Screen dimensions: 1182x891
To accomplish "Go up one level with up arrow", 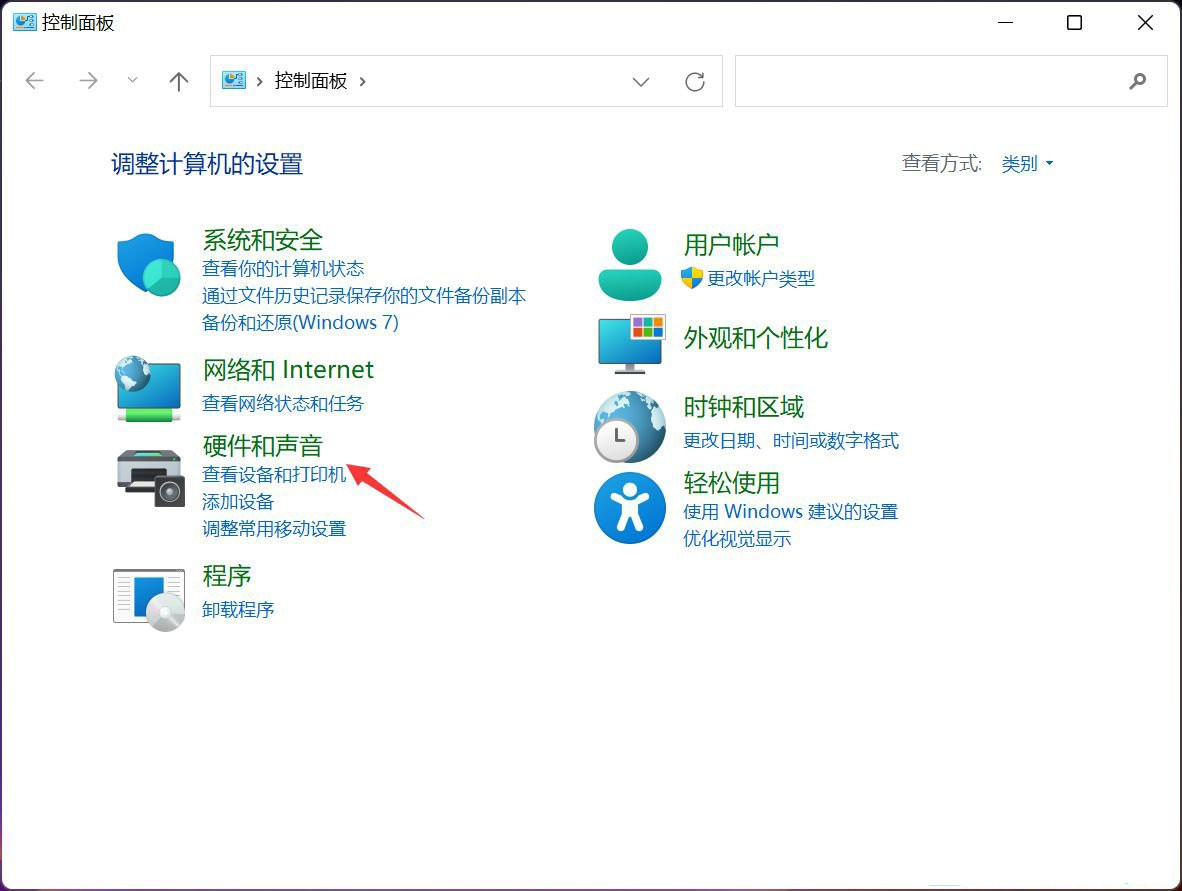I will tap(179, 82).
